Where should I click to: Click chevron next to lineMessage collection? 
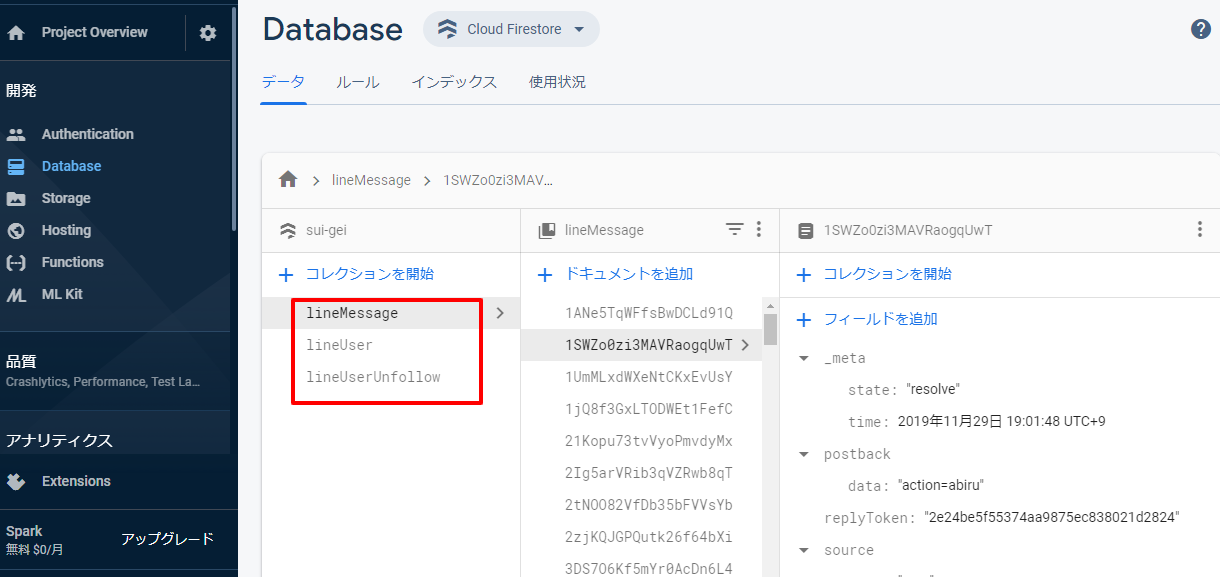pyautogui.click(x=500, y=313)
